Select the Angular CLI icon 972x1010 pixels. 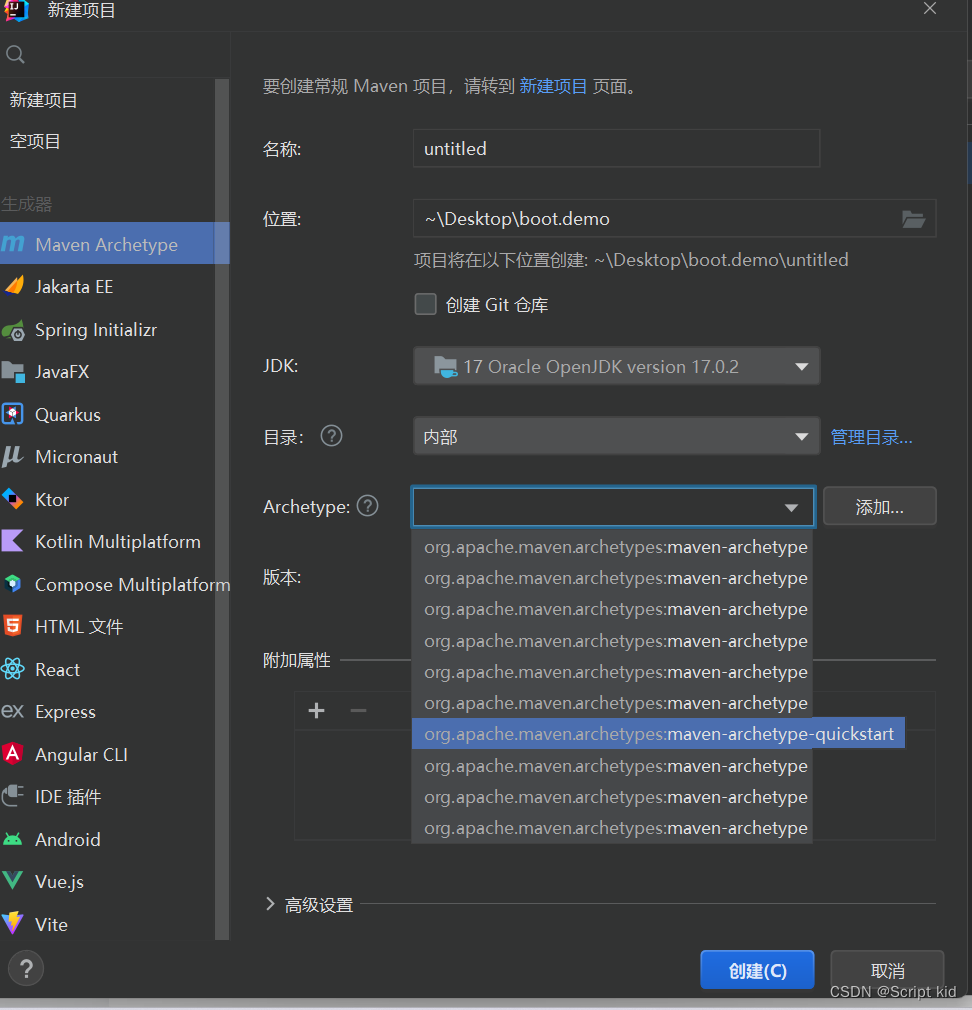point(13,755)
